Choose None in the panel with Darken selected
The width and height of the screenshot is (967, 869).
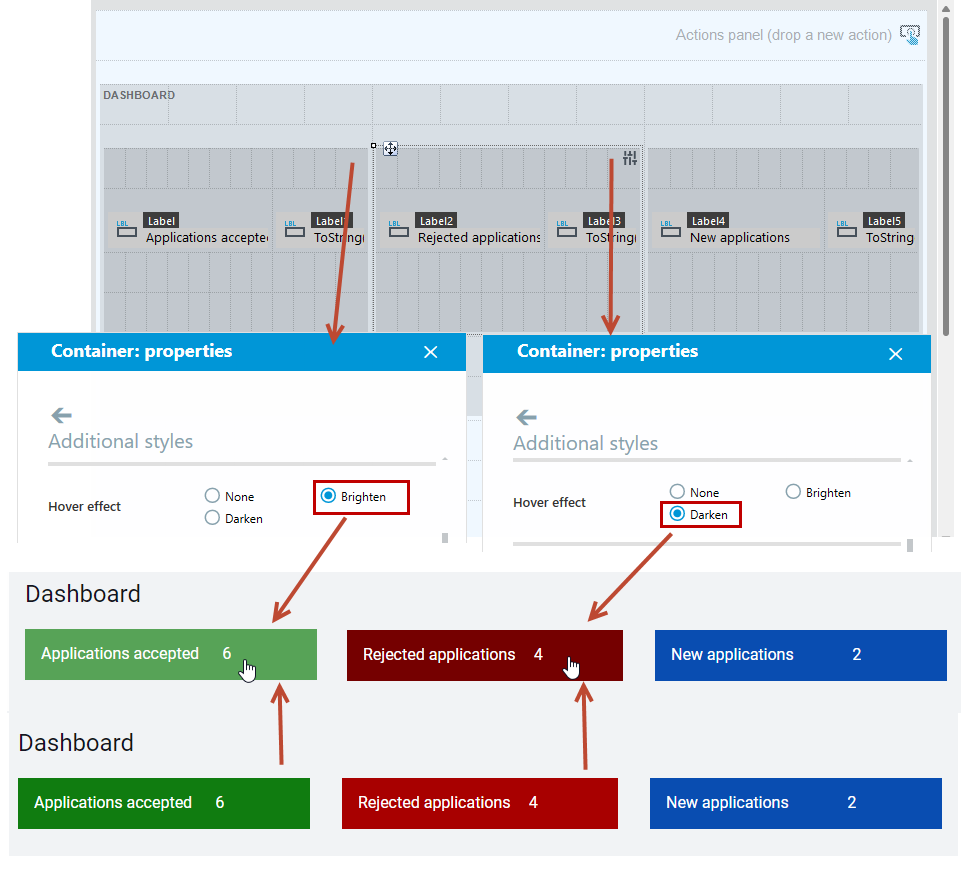677,492
